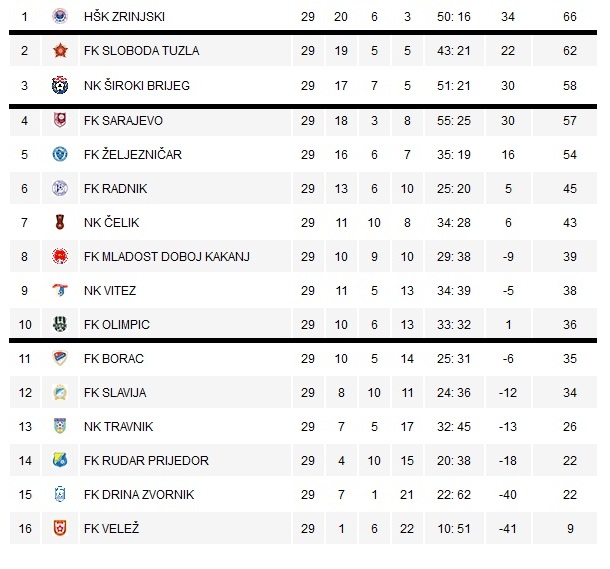Open the FK Drina Zvornik team link
Image resolution: width=610 pixels, height=569 pixels.
[x=139, y=494]
